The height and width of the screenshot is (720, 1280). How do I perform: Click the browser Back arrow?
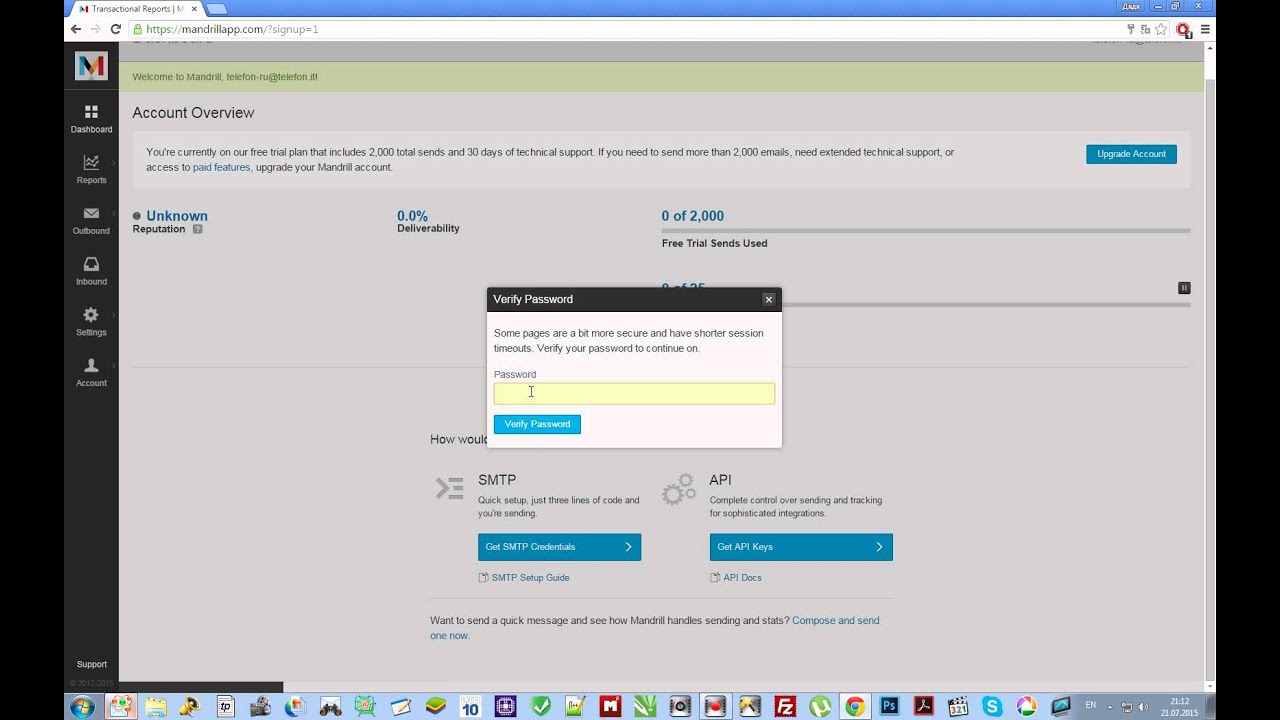click(x=75, y=29)
